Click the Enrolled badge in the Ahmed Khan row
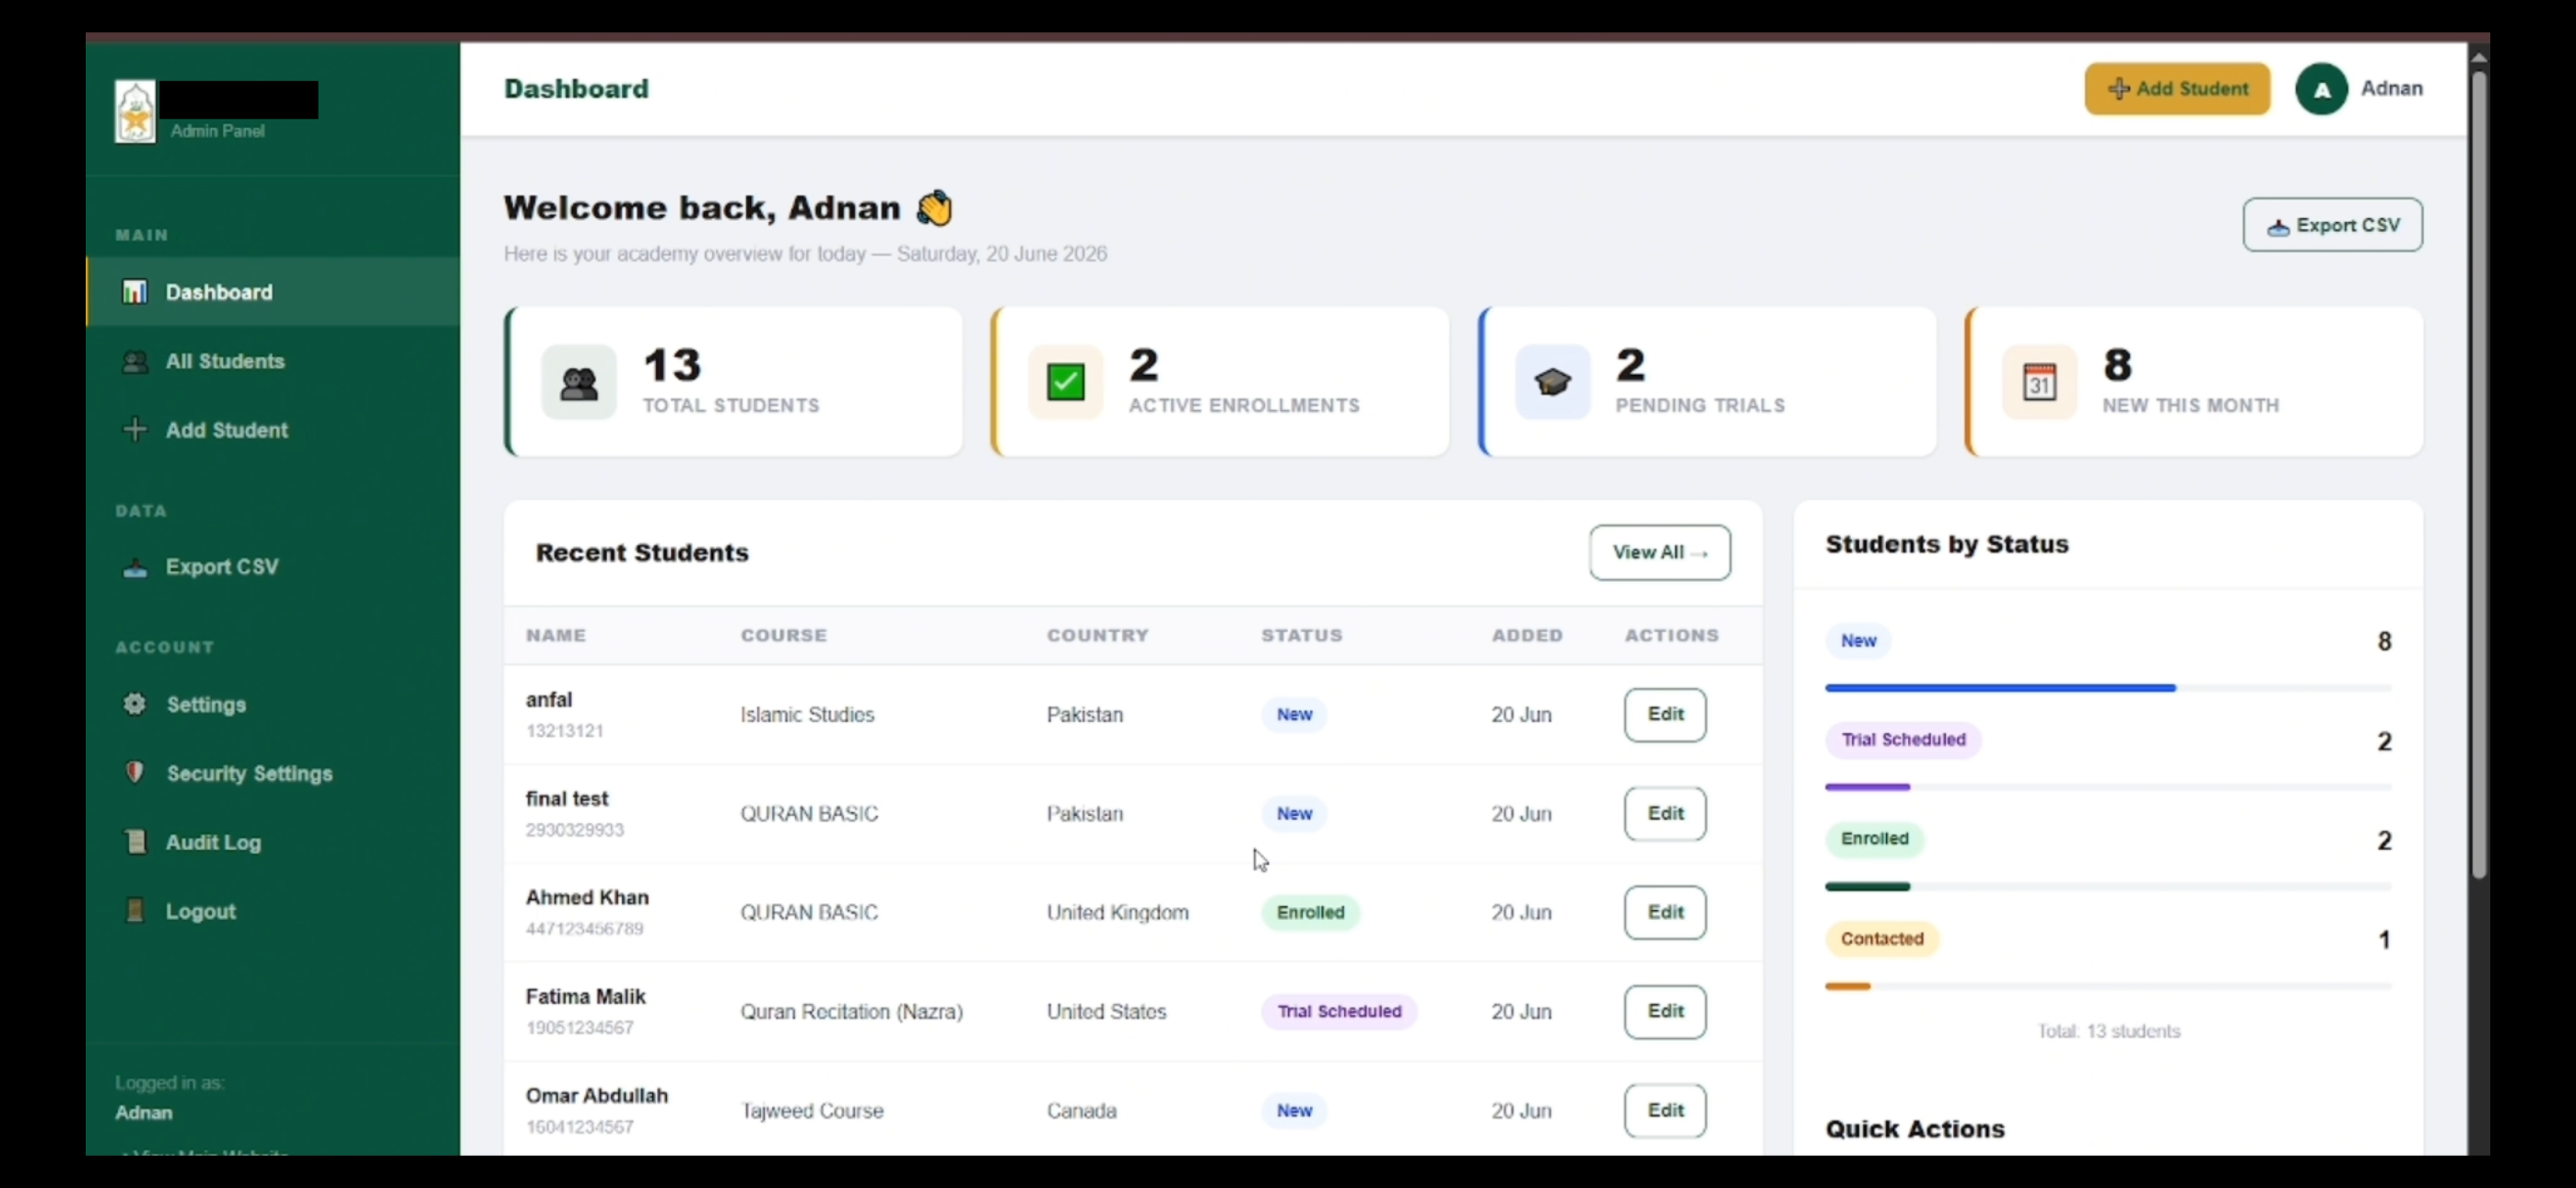This screenshot has width=2576, height=1188. pos(1310,912)
